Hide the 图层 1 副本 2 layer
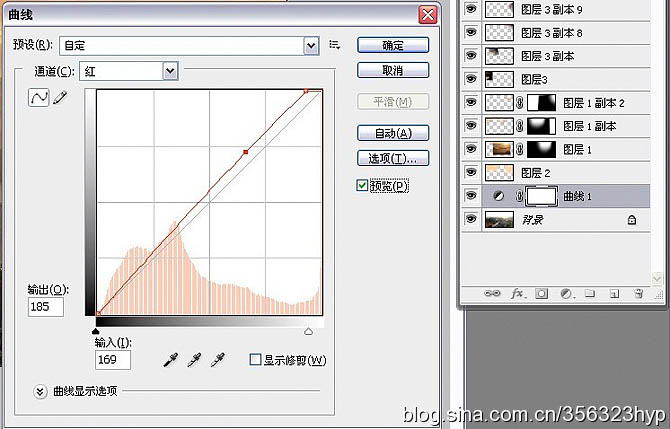The image size is (670, 429). pos(471,102)
